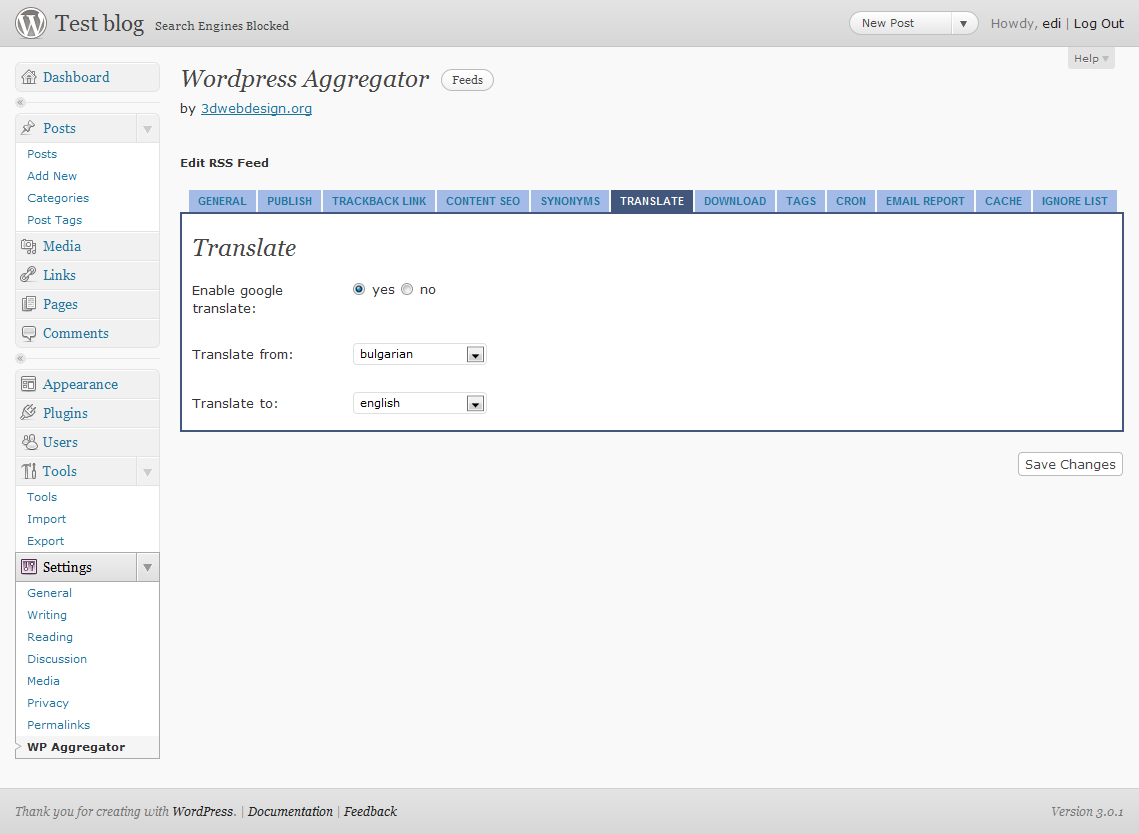Switch to the Ignore List tab
The image size is (1139, 834).
[1075, 201]
